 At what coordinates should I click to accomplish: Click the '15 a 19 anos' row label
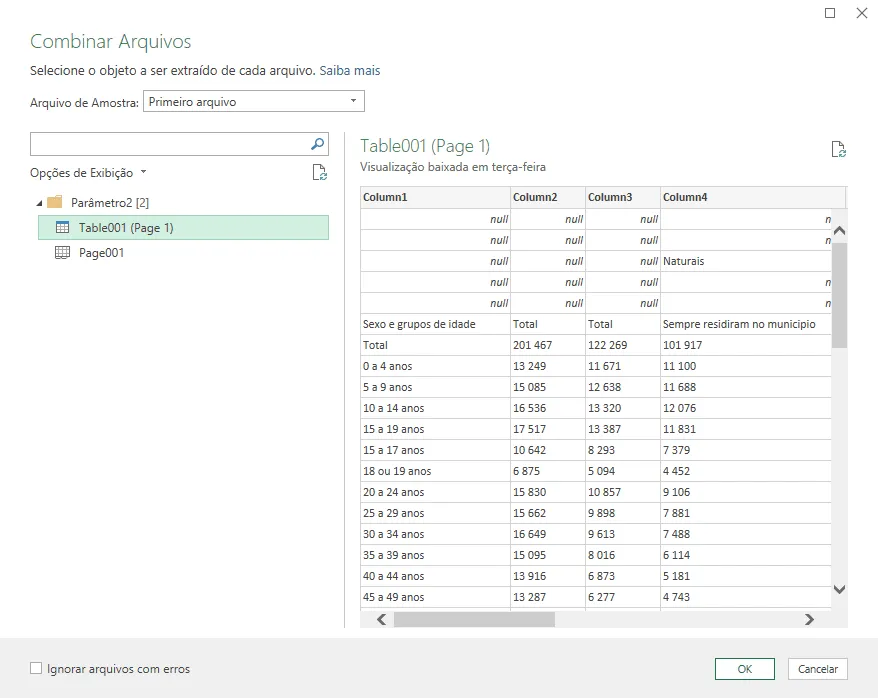tap(435, 429)
